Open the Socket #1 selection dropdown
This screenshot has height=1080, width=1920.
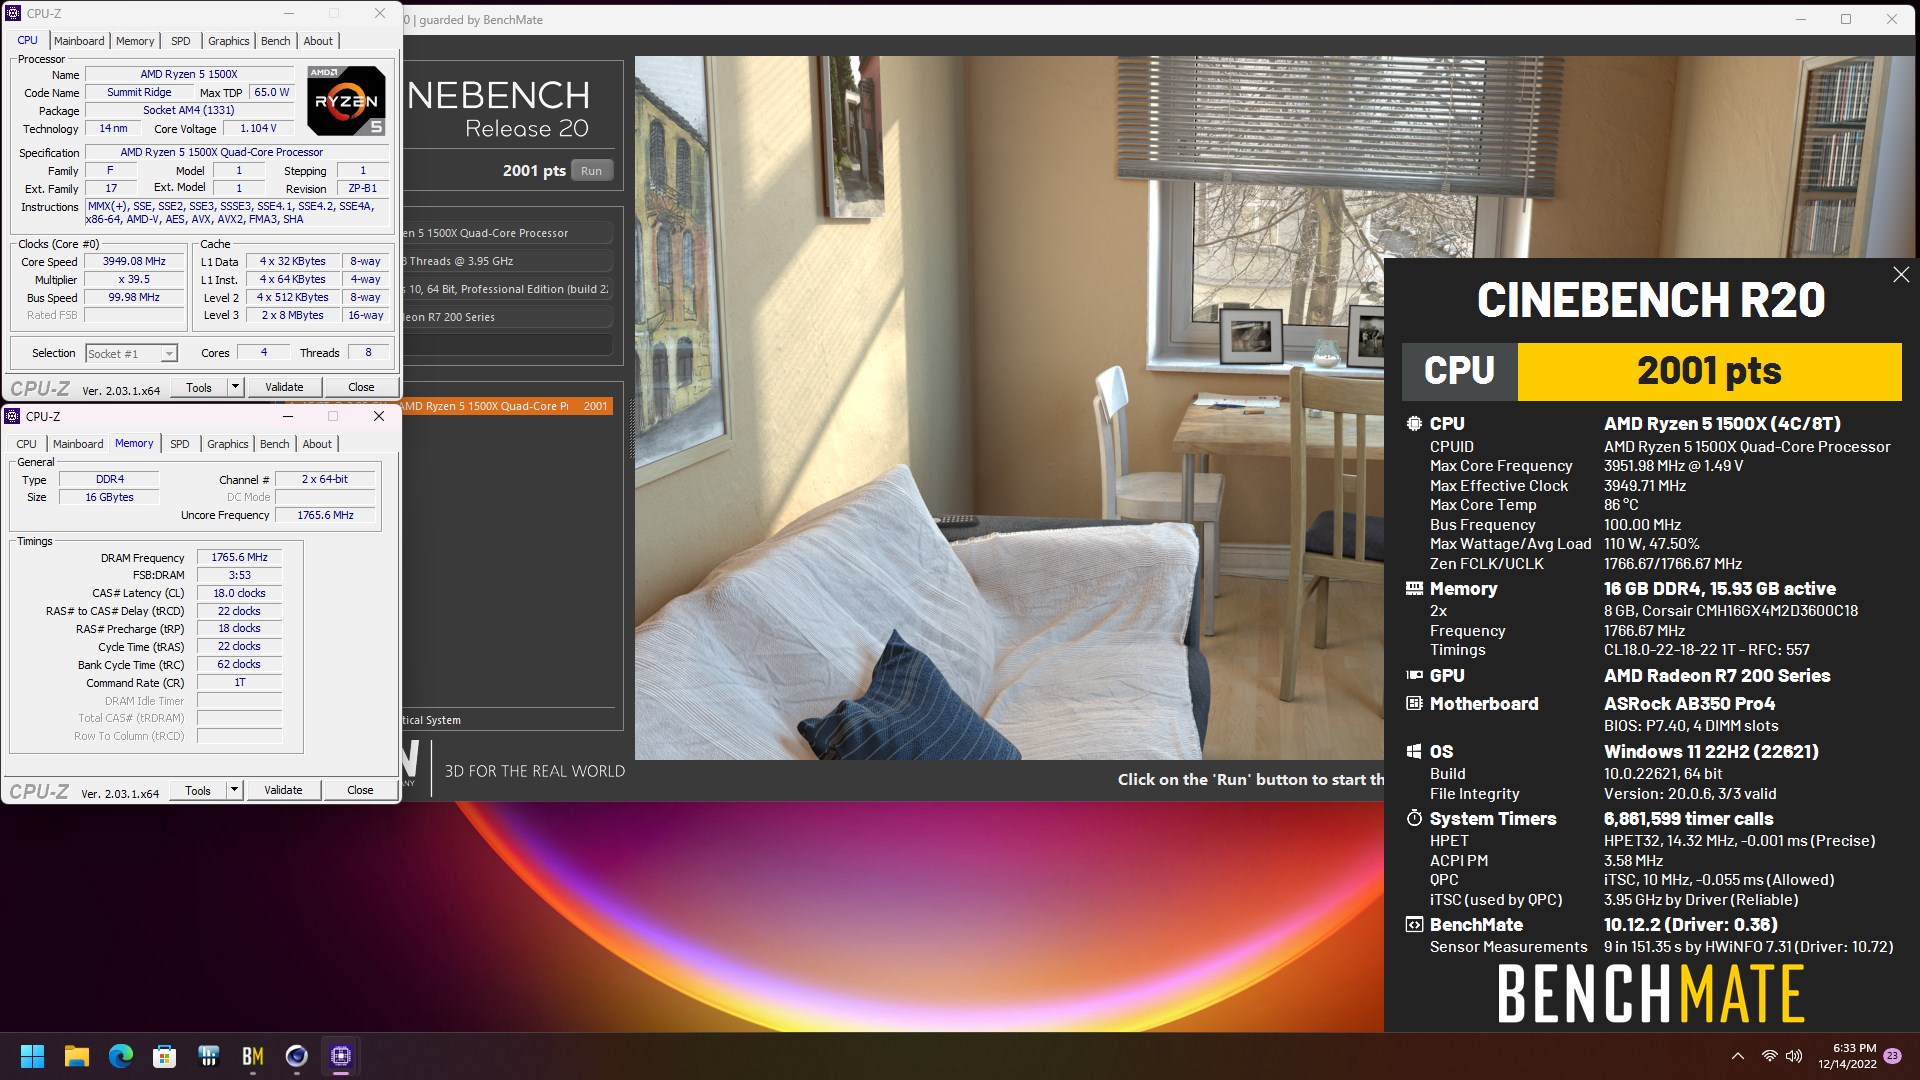coord(131,354)
